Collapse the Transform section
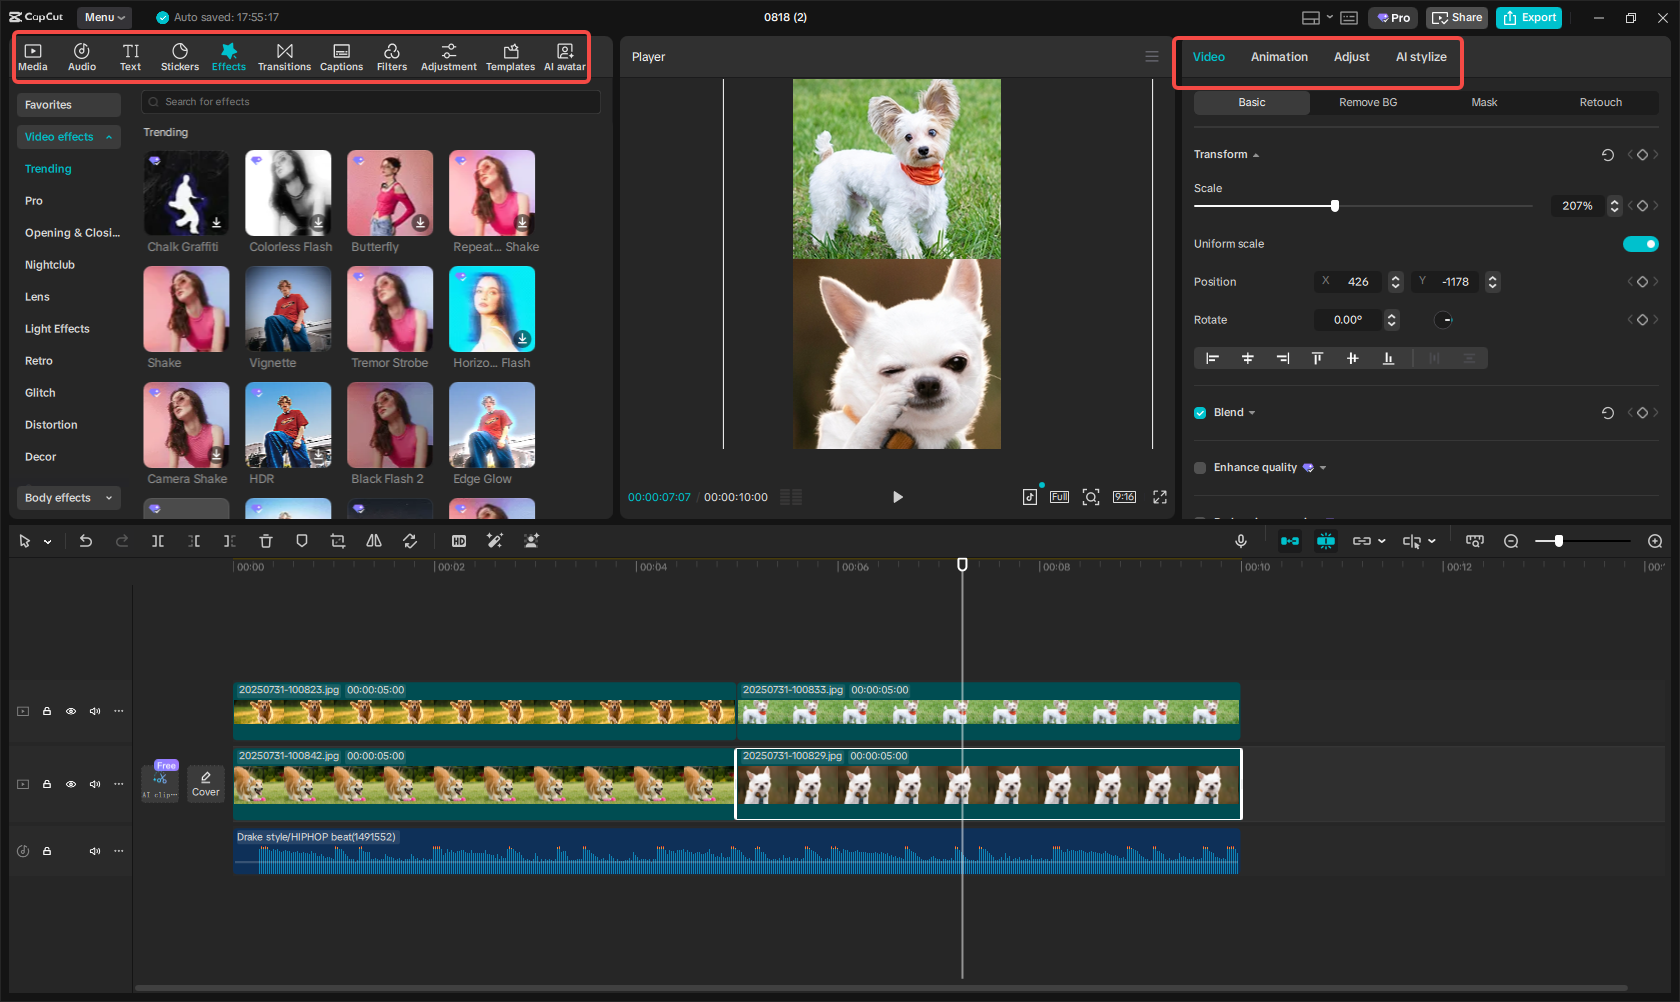The height and width of the screenshot is (1002, 1680). click(1255, 154)
